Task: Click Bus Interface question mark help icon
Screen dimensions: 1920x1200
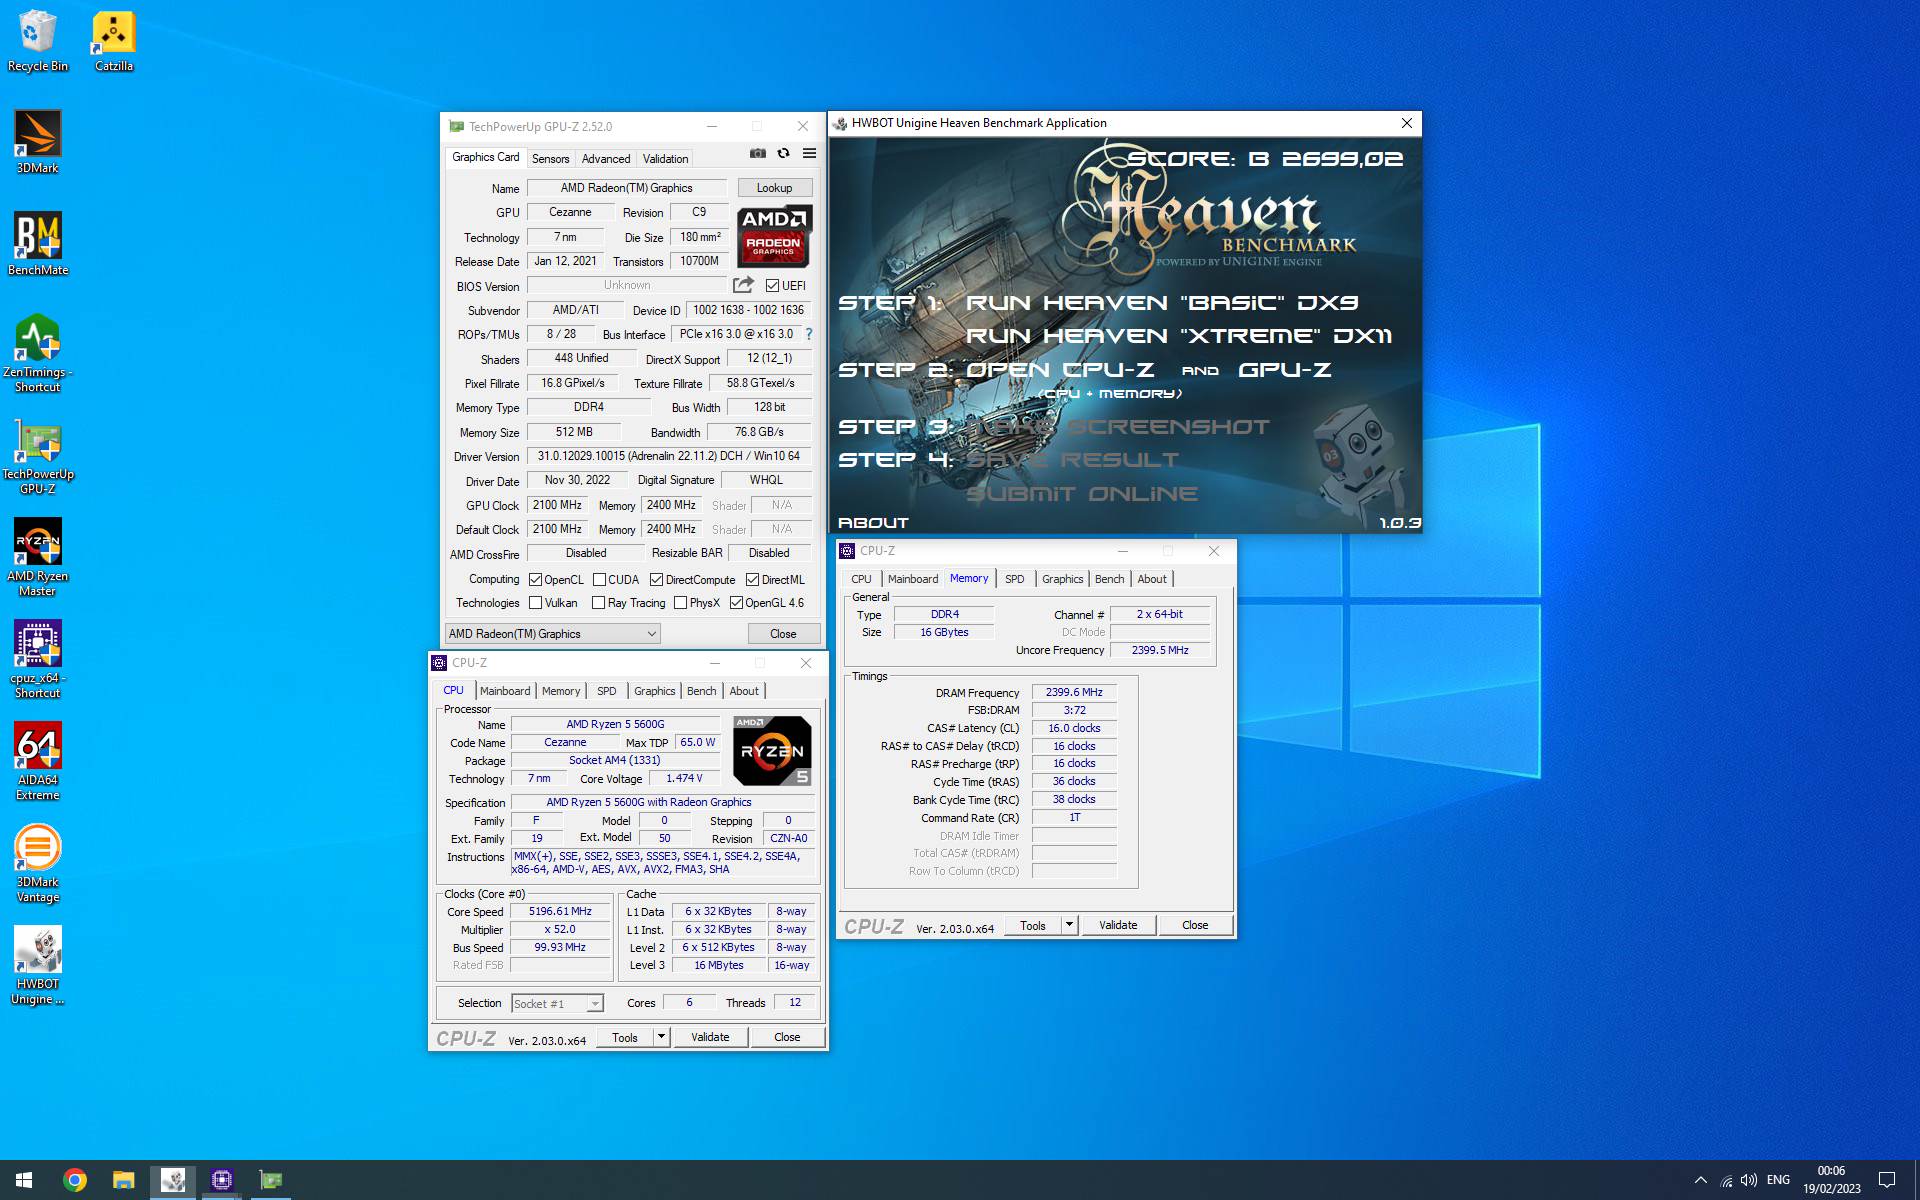Action: 809,334
